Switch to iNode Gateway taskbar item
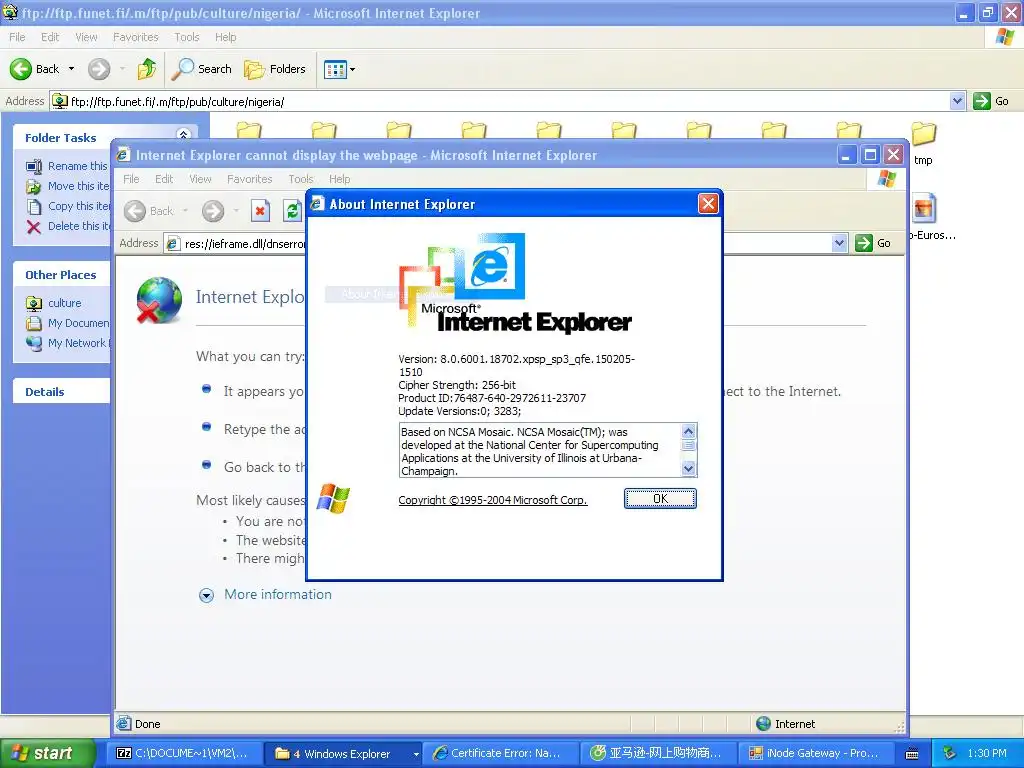The image size is (1024, 768). click(x=817, y=754)
